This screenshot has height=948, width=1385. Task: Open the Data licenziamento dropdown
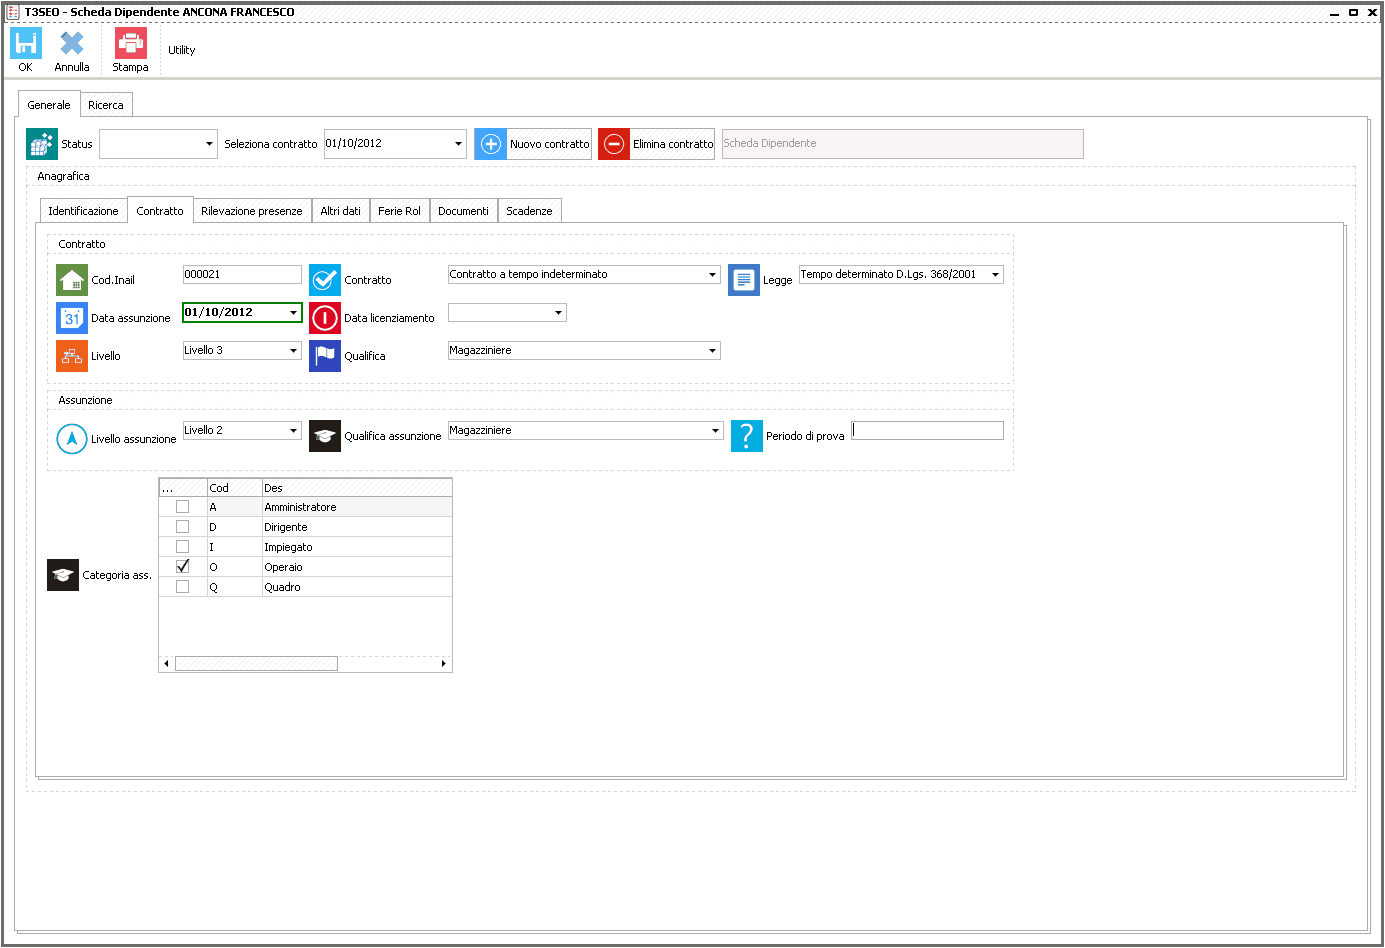[558, 313]
